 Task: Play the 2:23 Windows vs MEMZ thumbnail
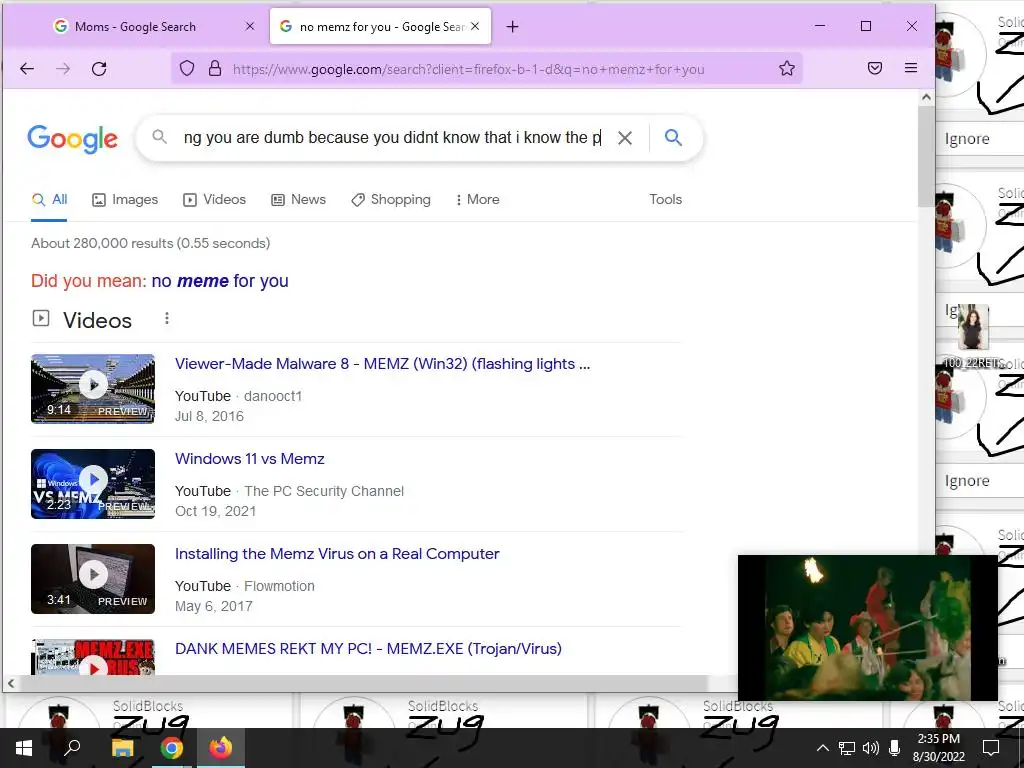(93, 483)
